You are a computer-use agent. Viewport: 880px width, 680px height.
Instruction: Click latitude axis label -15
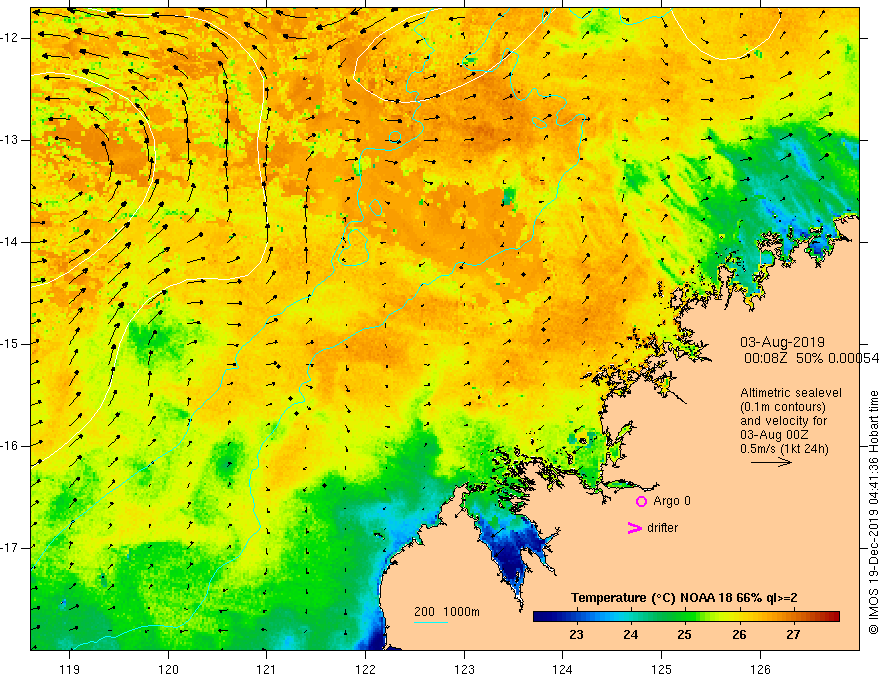click(x=10, y=344)
